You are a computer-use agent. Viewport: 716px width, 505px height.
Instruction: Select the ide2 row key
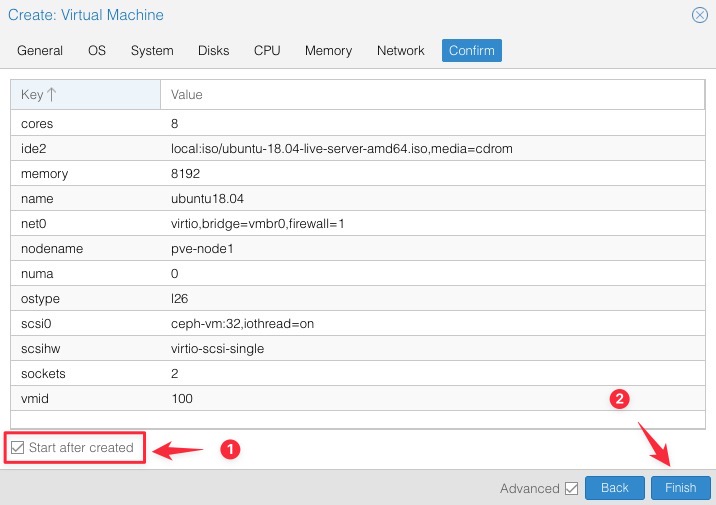tap(33, 149)
